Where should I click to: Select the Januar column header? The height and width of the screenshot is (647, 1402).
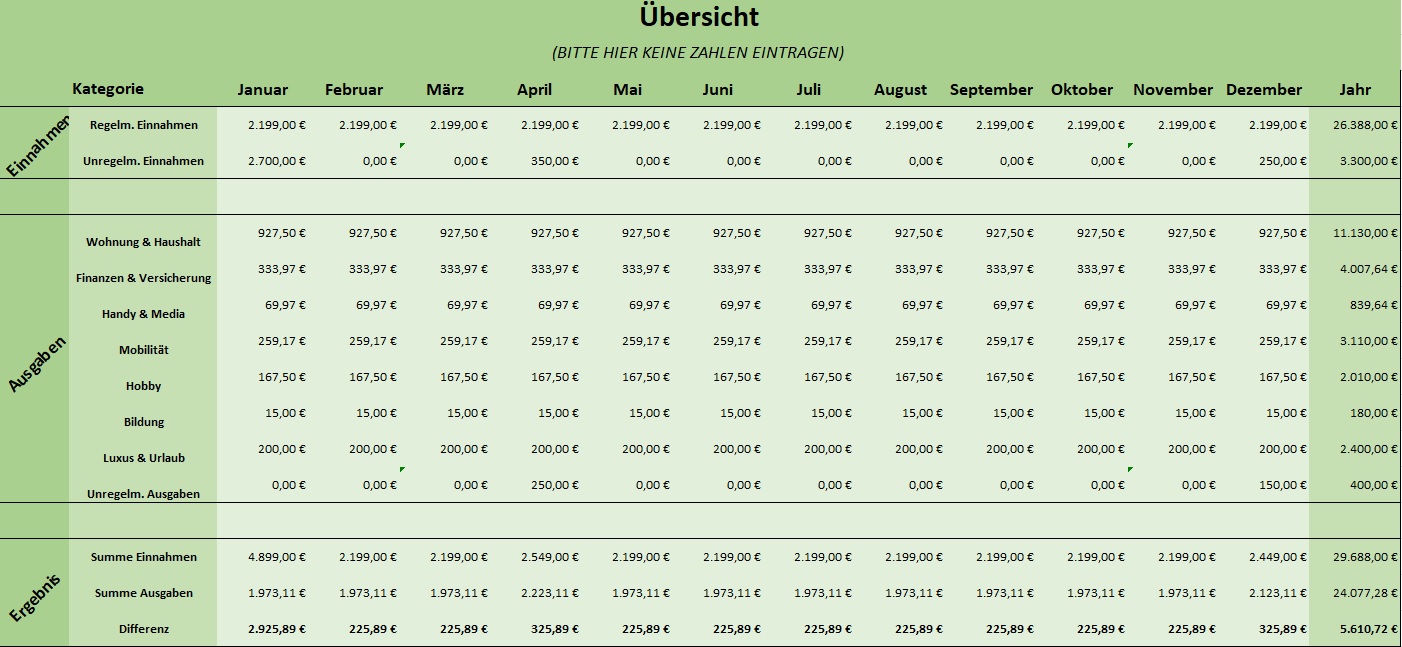[x=262, y=90]
